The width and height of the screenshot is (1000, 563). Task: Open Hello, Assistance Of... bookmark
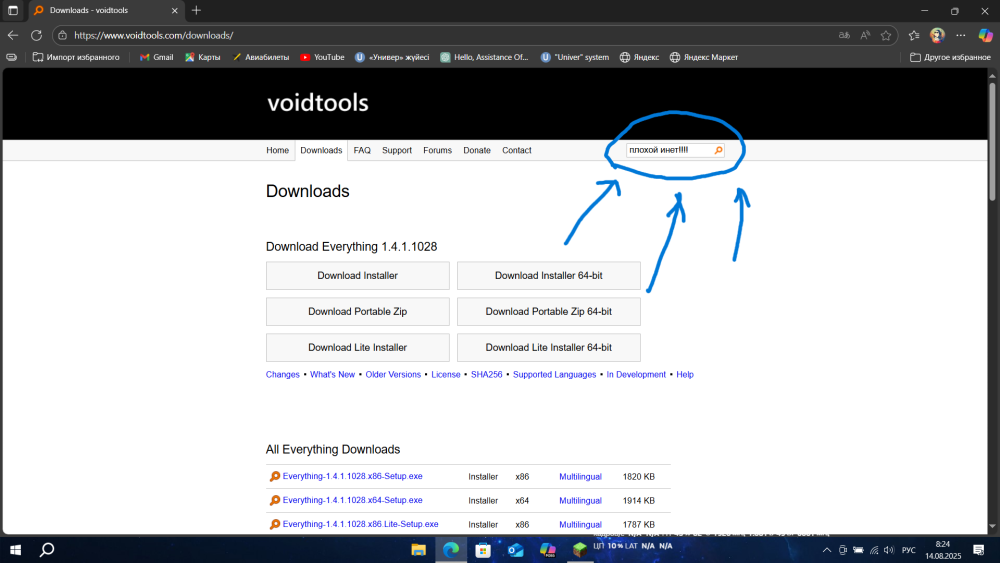coord(485,57)
